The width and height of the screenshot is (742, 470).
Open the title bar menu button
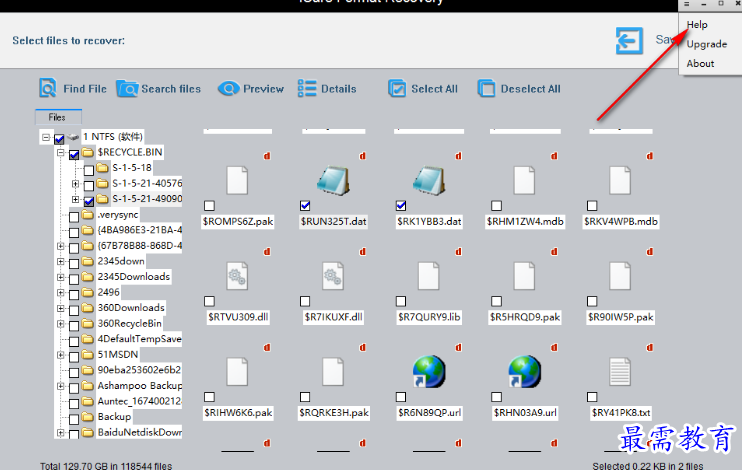coord(687,4)
